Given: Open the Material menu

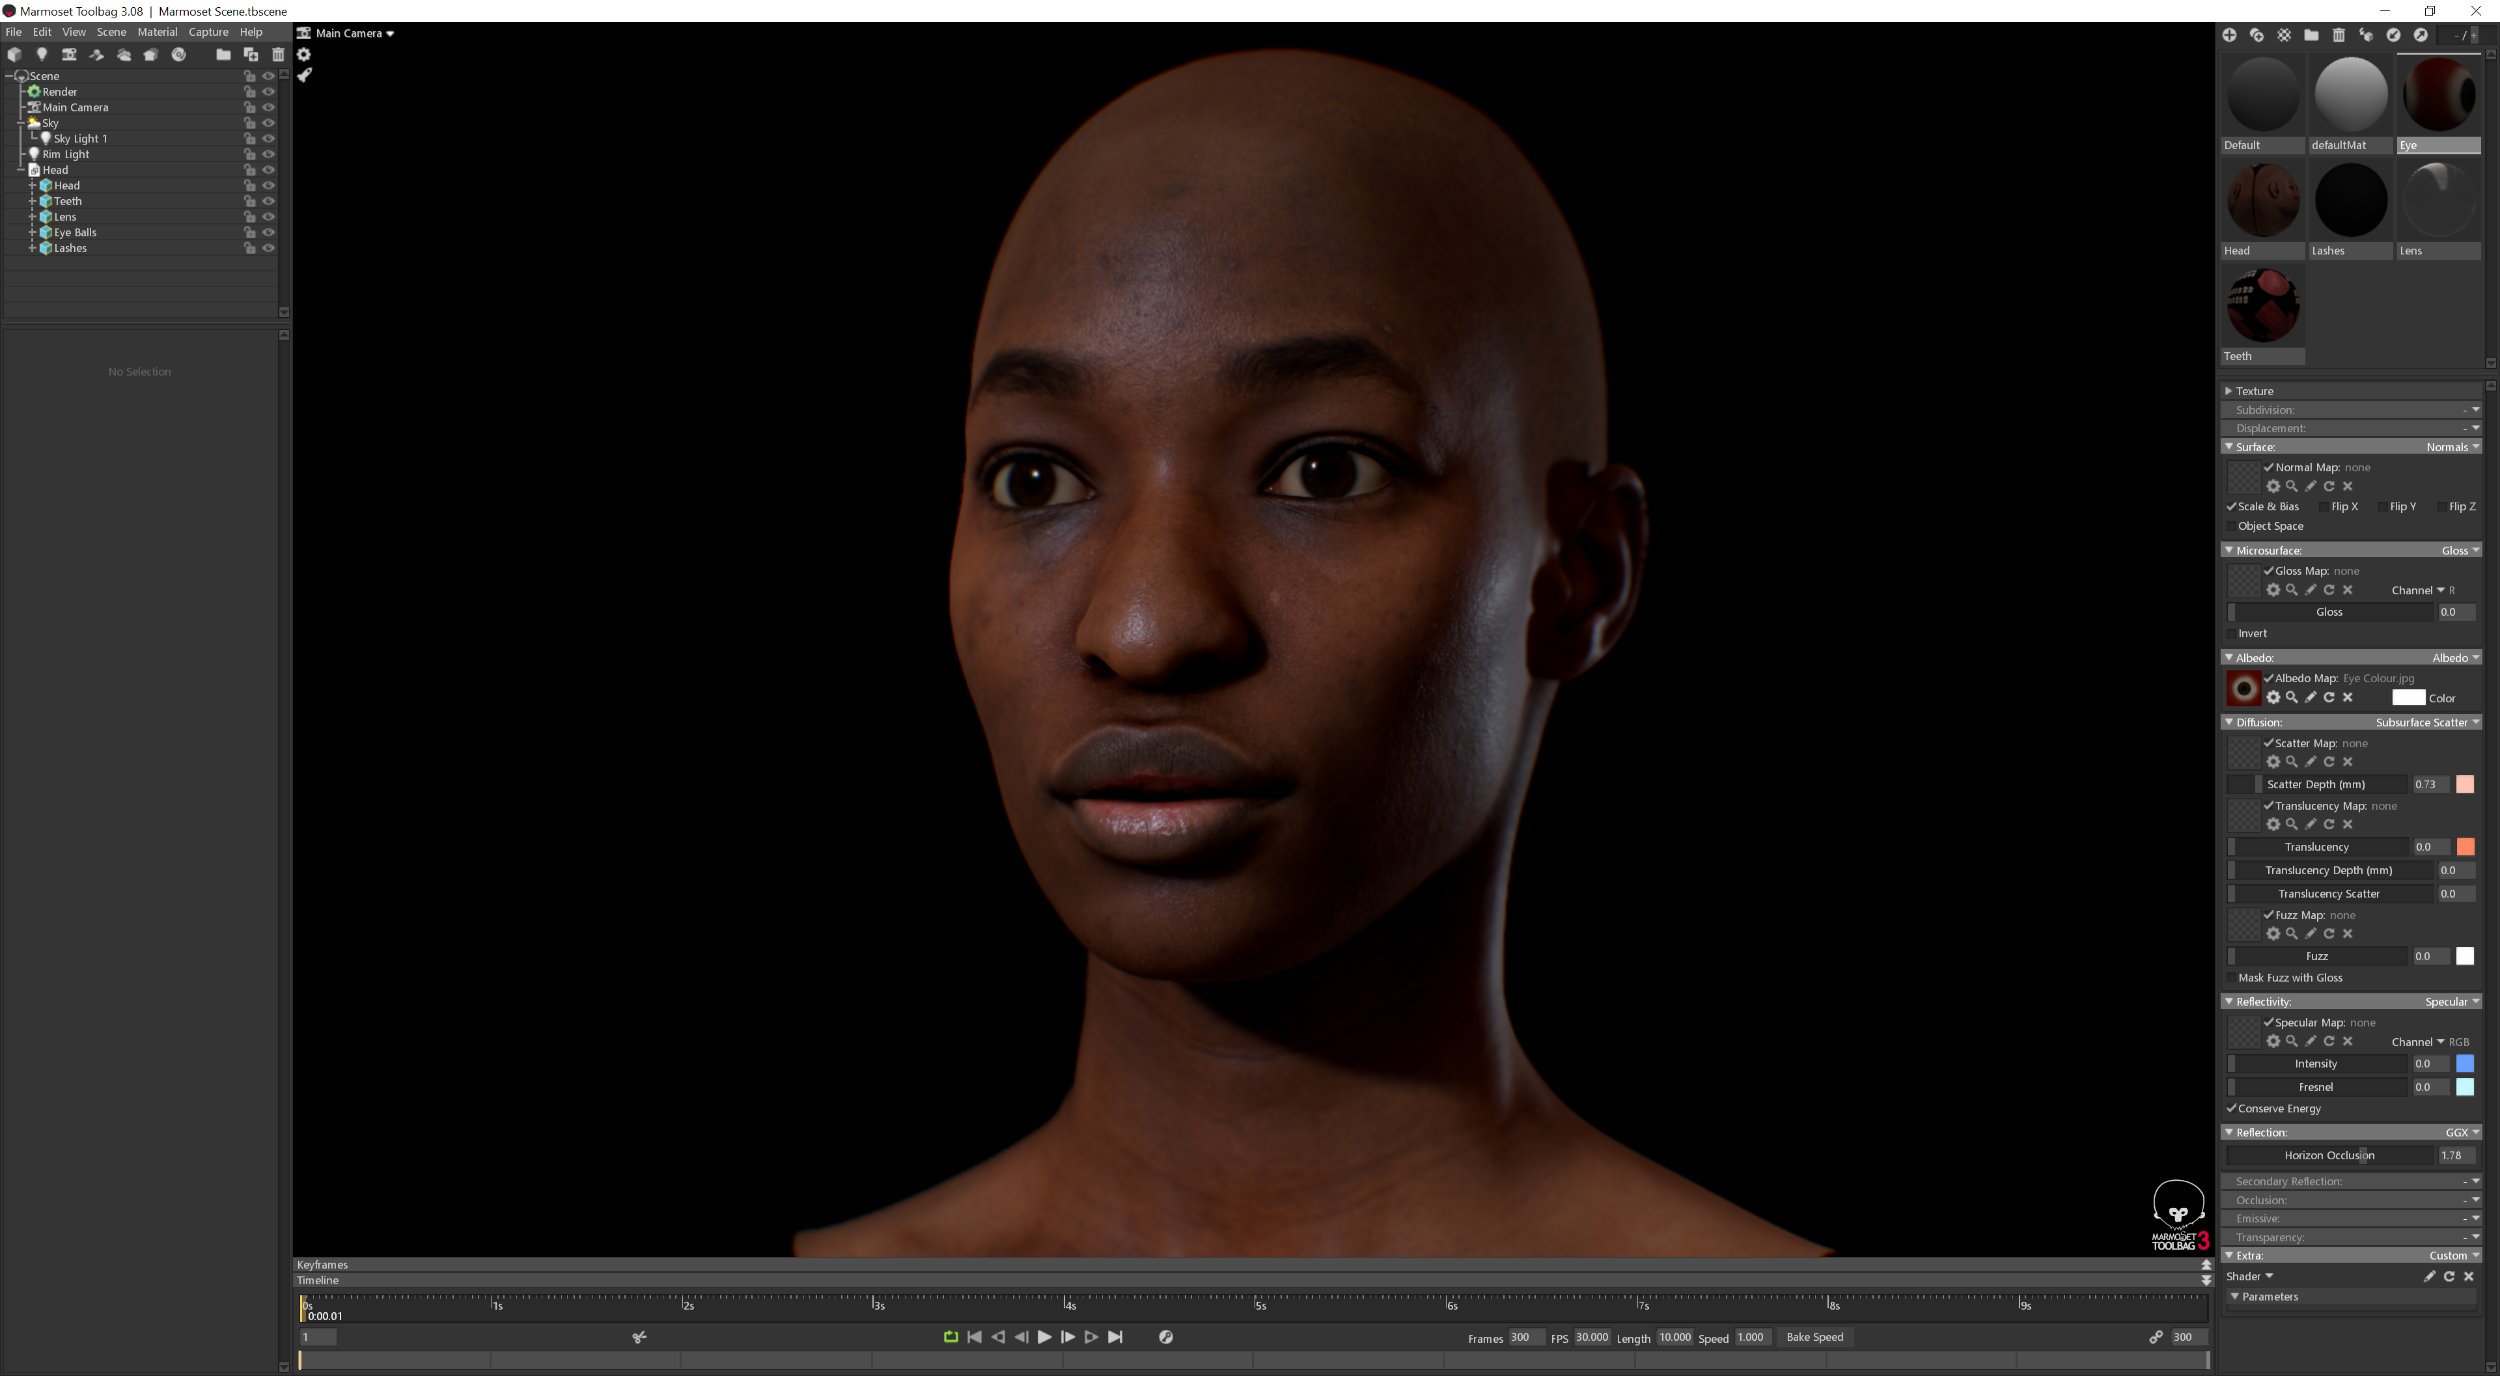Looking at the screenshot, I should [x=157, y=31].
